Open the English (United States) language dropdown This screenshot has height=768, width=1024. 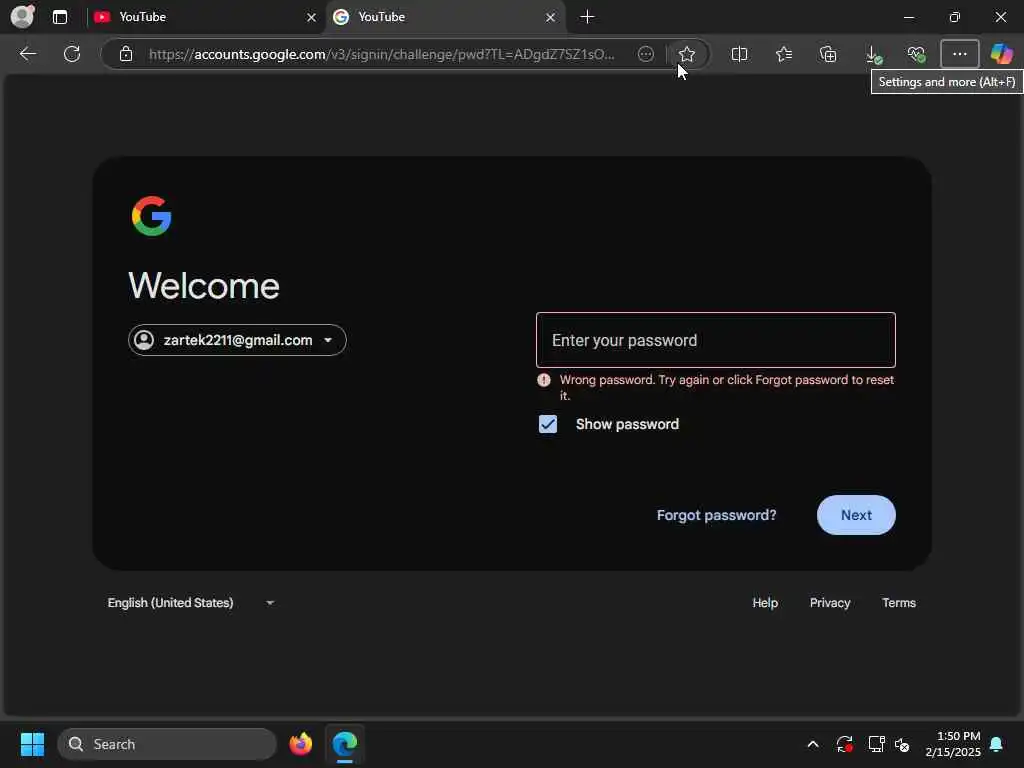(x=191, y=603)
